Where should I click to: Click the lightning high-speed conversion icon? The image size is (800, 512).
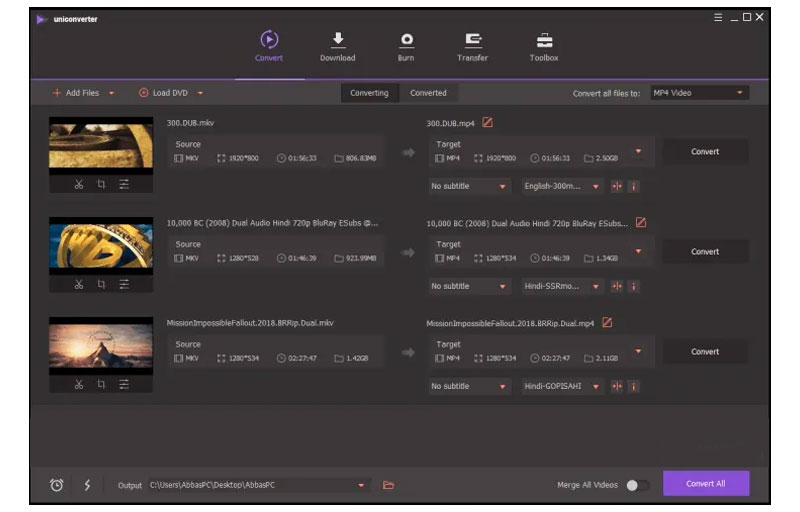click(87, 485)
